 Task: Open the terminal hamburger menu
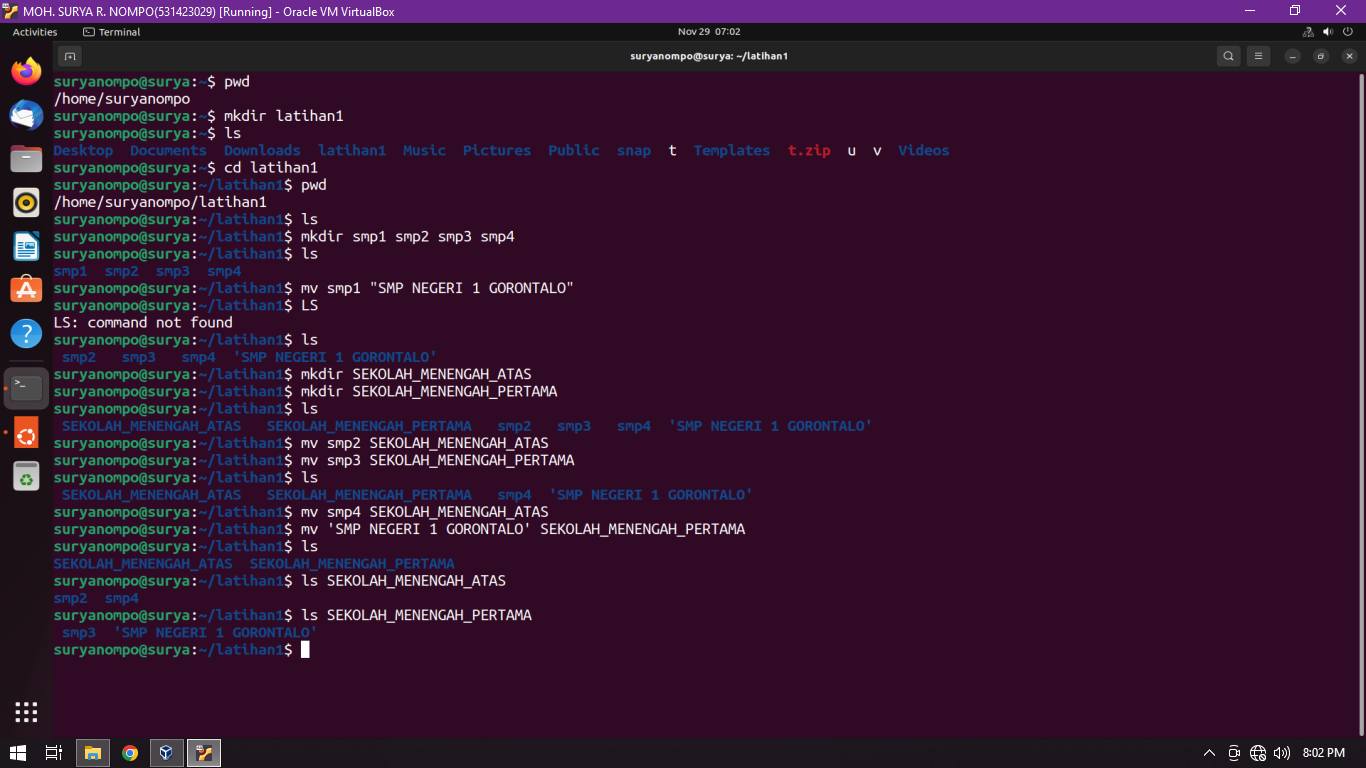[1259, 56]
